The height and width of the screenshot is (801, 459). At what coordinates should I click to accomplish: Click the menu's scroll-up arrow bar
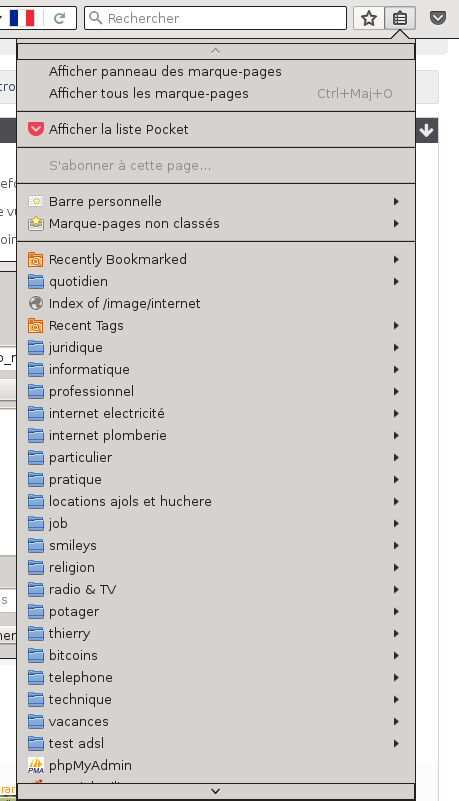point(216,51)
